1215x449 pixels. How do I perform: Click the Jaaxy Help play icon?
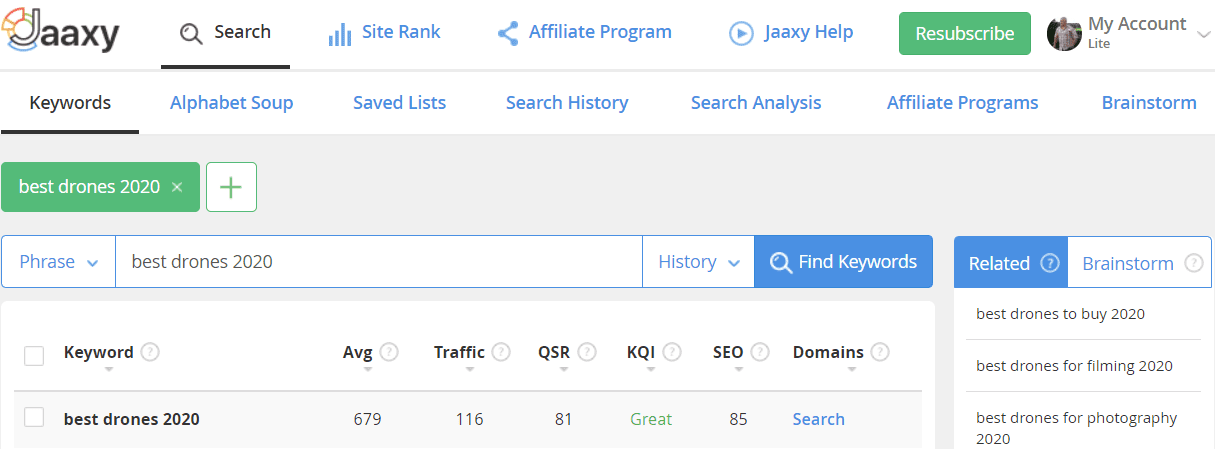click(x=741, y=33)
